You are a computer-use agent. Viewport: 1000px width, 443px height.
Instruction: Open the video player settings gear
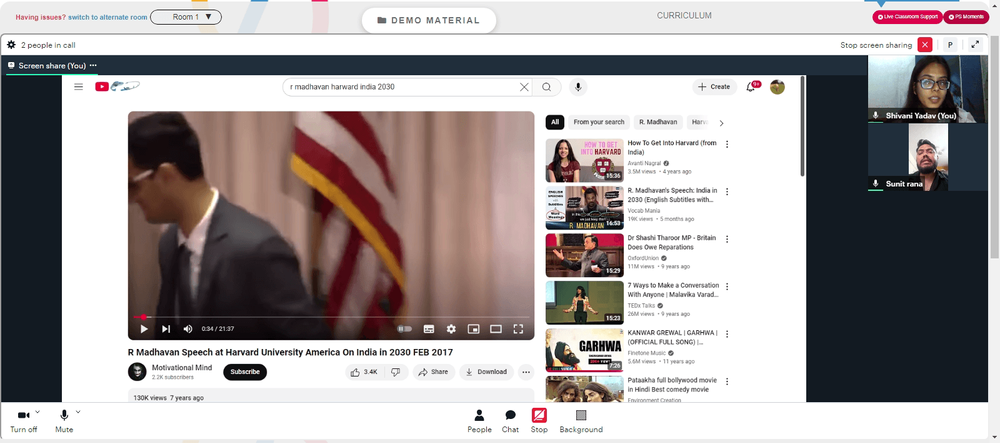(451, 329)
